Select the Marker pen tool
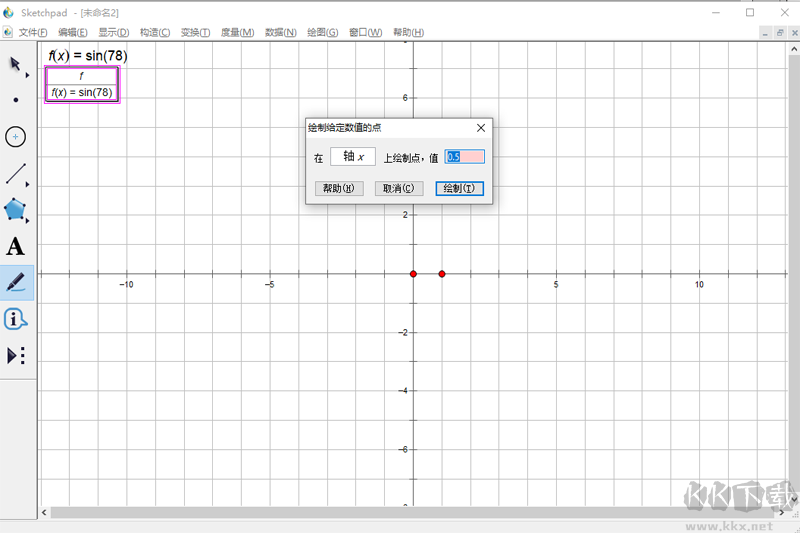800x533 pixels. coord(16,283)
